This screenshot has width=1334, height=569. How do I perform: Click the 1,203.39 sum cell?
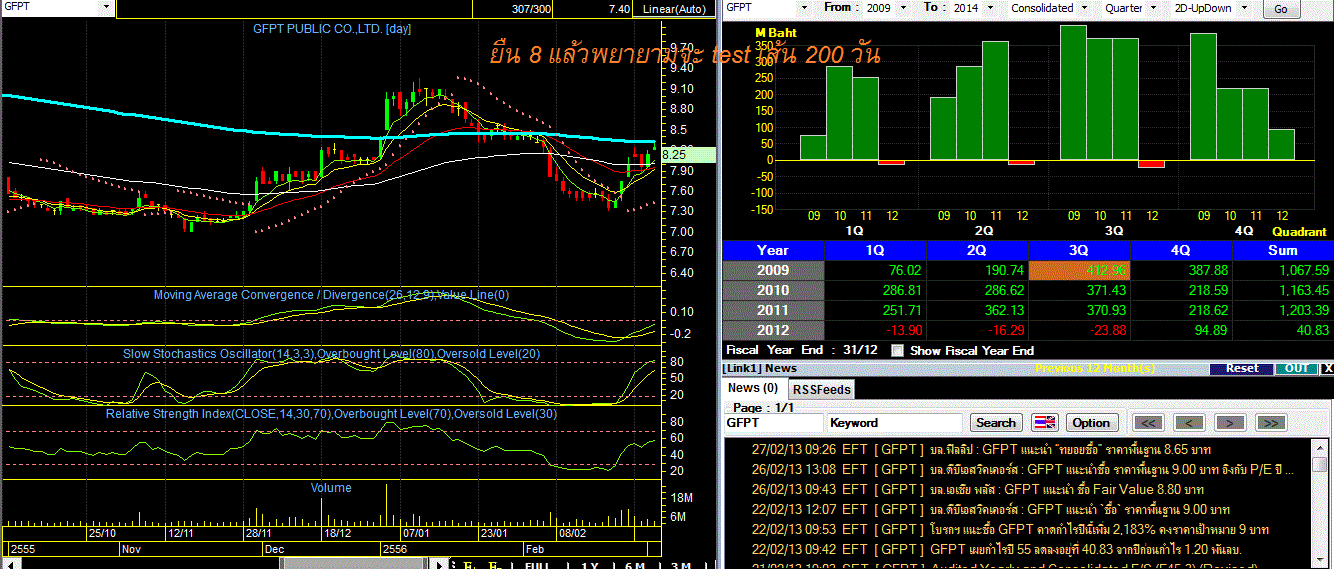pyautogui.click(x=1283, y=310)
